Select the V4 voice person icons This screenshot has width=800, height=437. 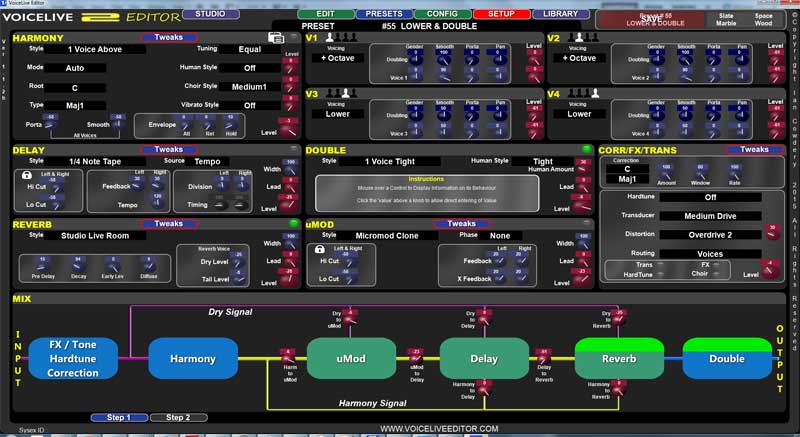pyautogui.click(x=582, y=92)
